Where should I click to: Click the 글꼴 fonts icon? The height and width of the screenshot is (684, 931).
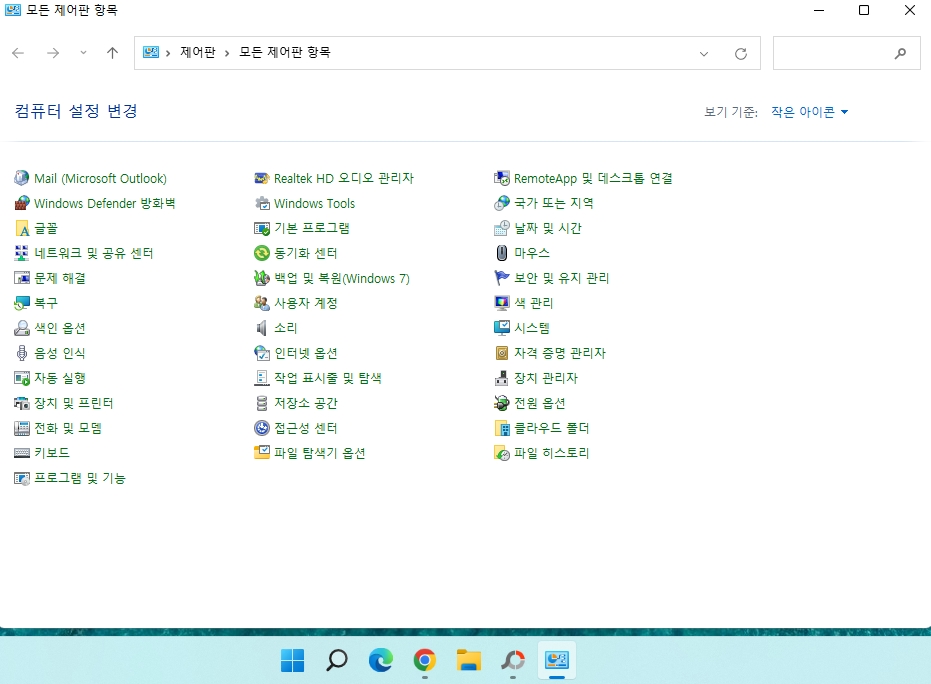click(21, 228)
